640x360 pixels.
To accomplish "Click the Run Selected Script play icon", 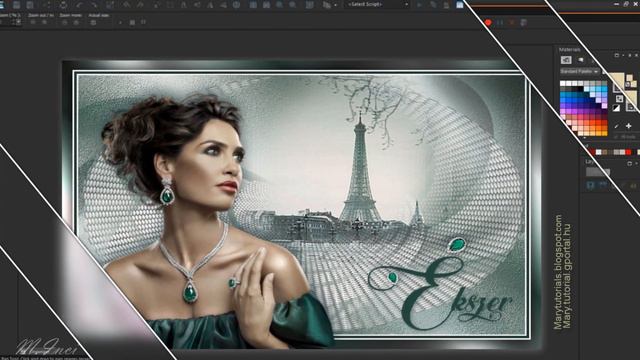I will 419,5.
